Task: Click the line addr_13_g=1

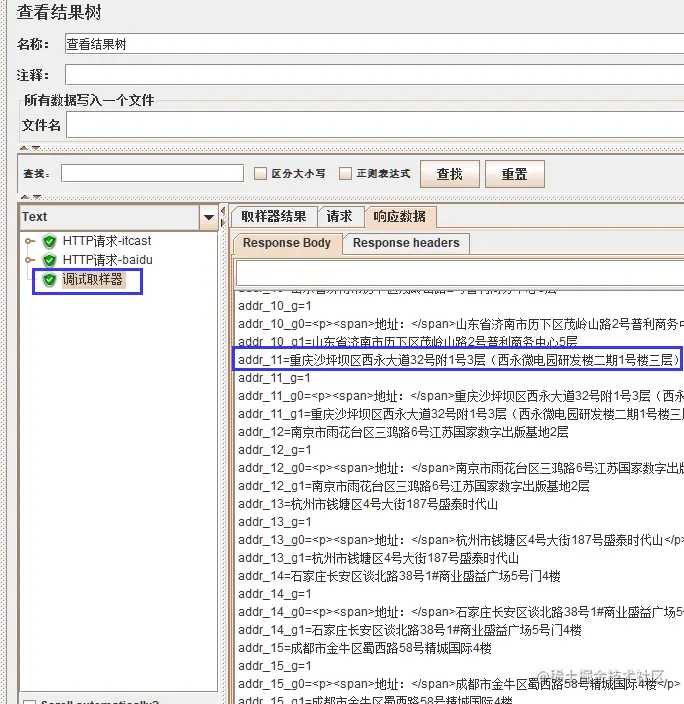Action: [x=274, y=522]
